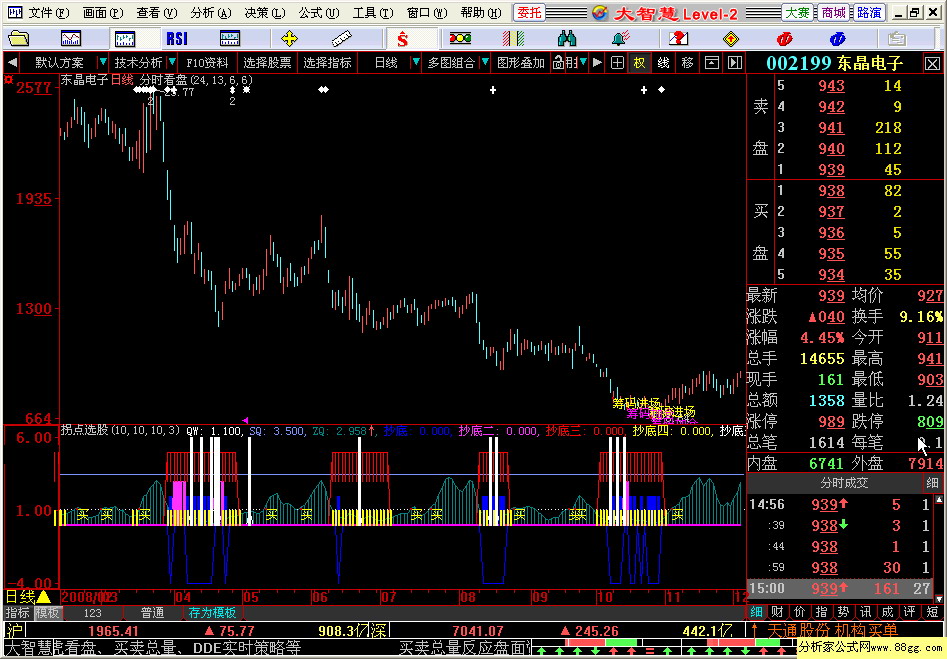Click the traffic light signal icon
The height and width of the screenshot is (659, 947).
tap(460, 39)
